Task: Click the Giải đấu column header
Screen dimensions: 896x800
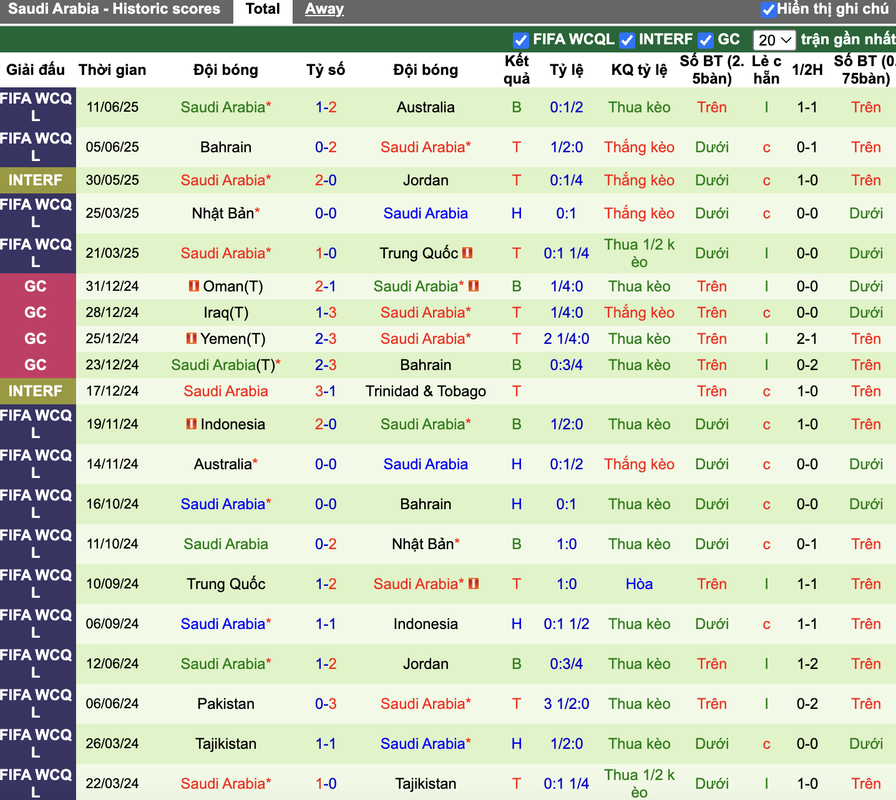Action: tap(35, 70)
